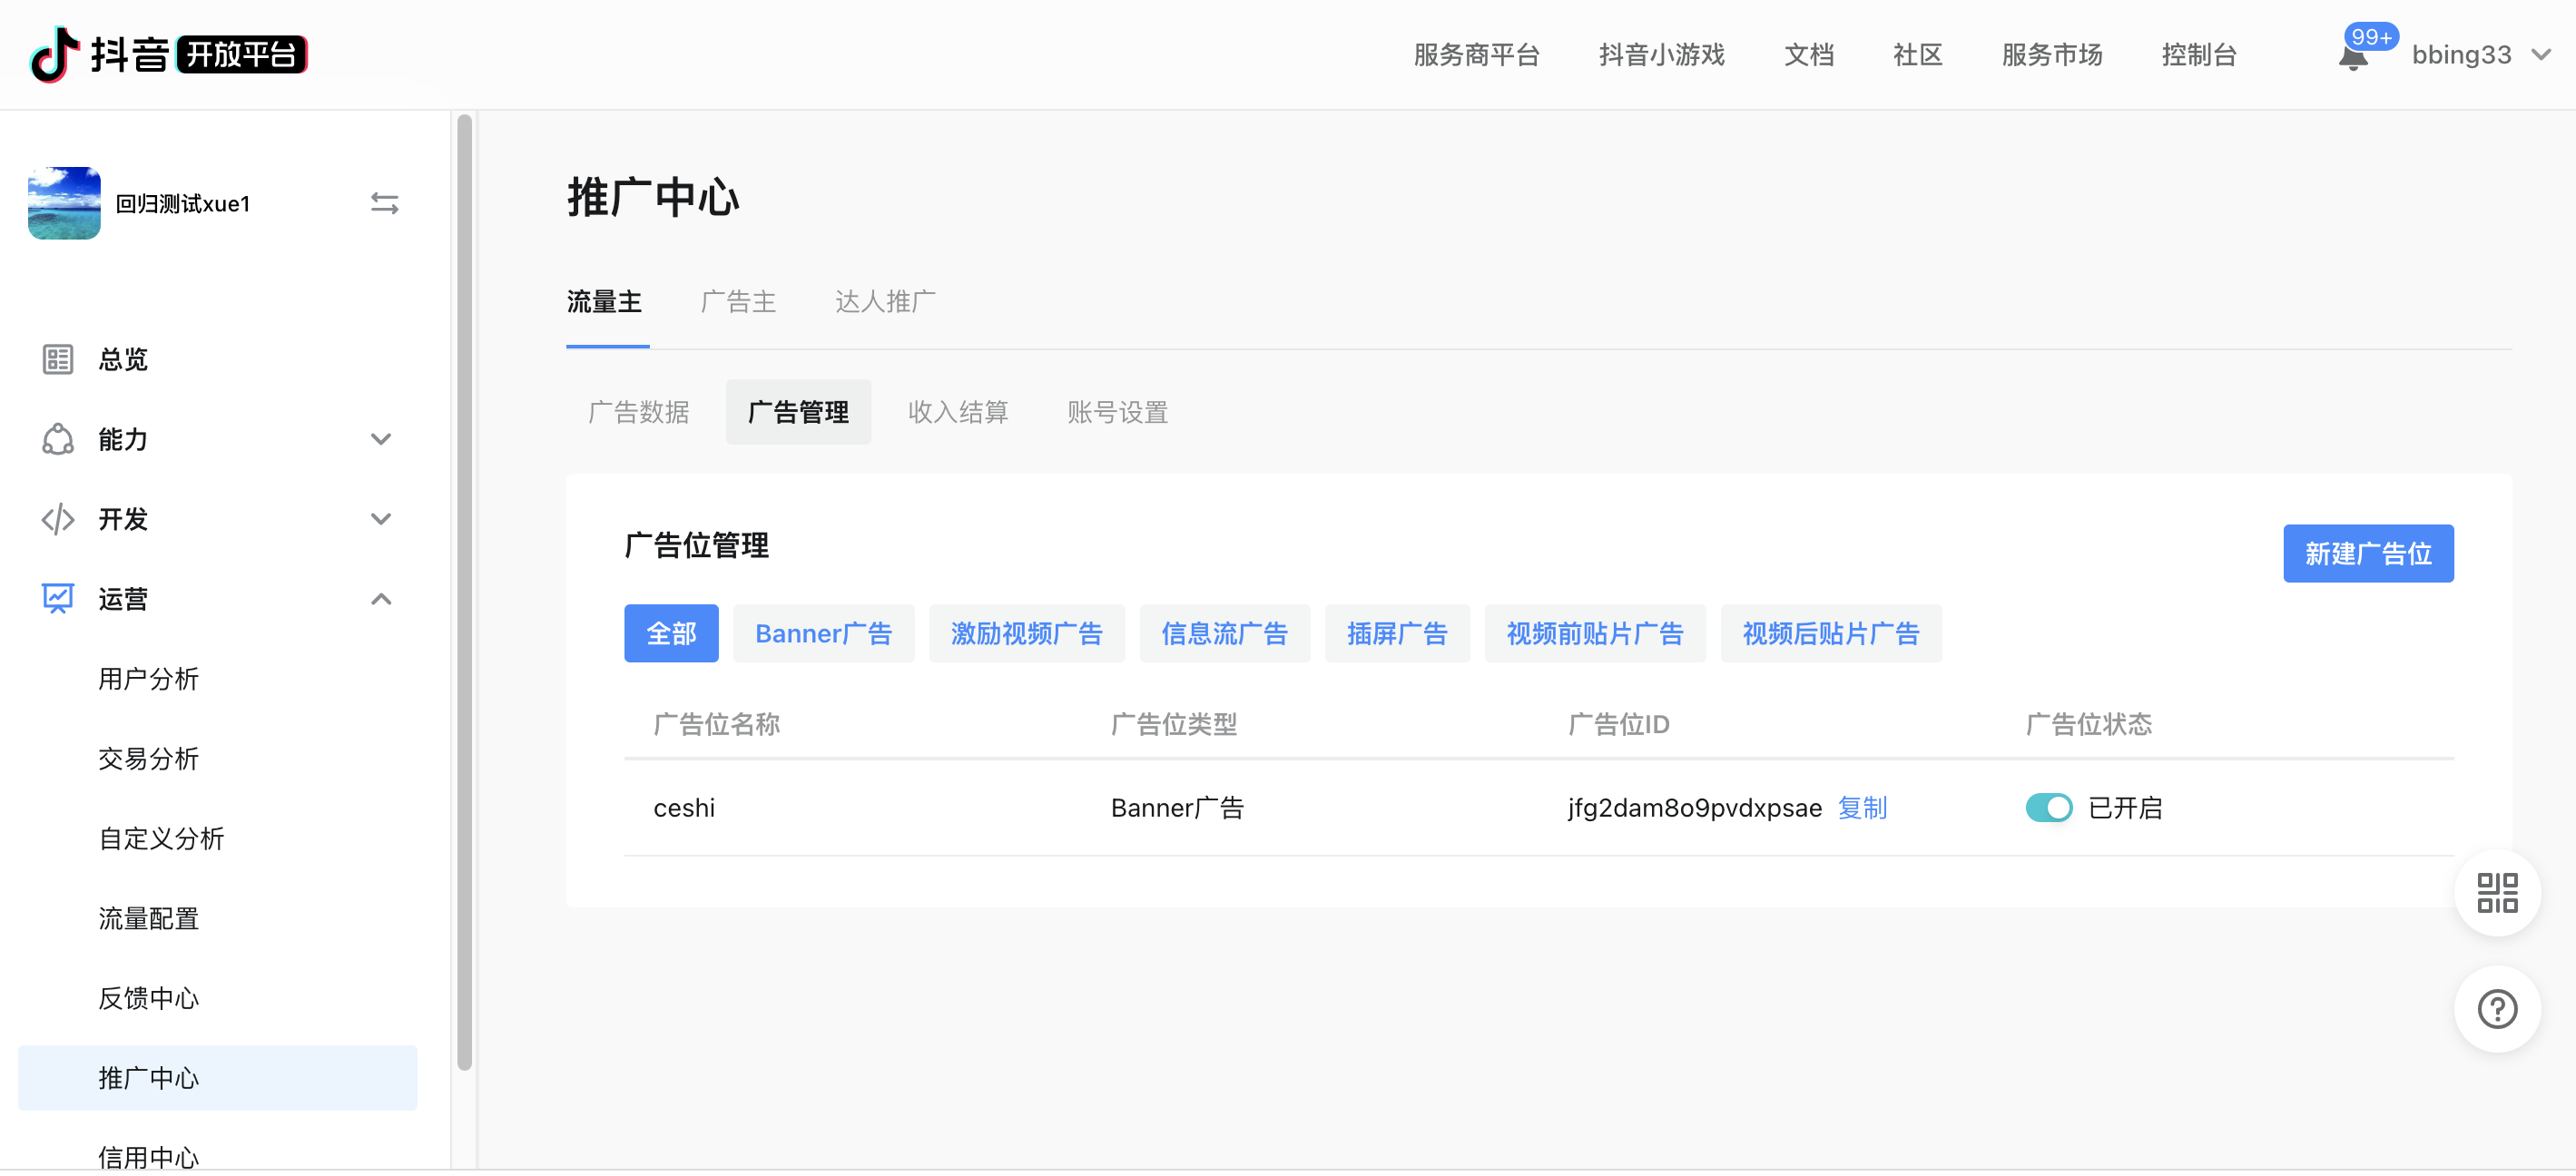
Task: Switch app using the swap arrows icon
Action: (x=385, y=203)
